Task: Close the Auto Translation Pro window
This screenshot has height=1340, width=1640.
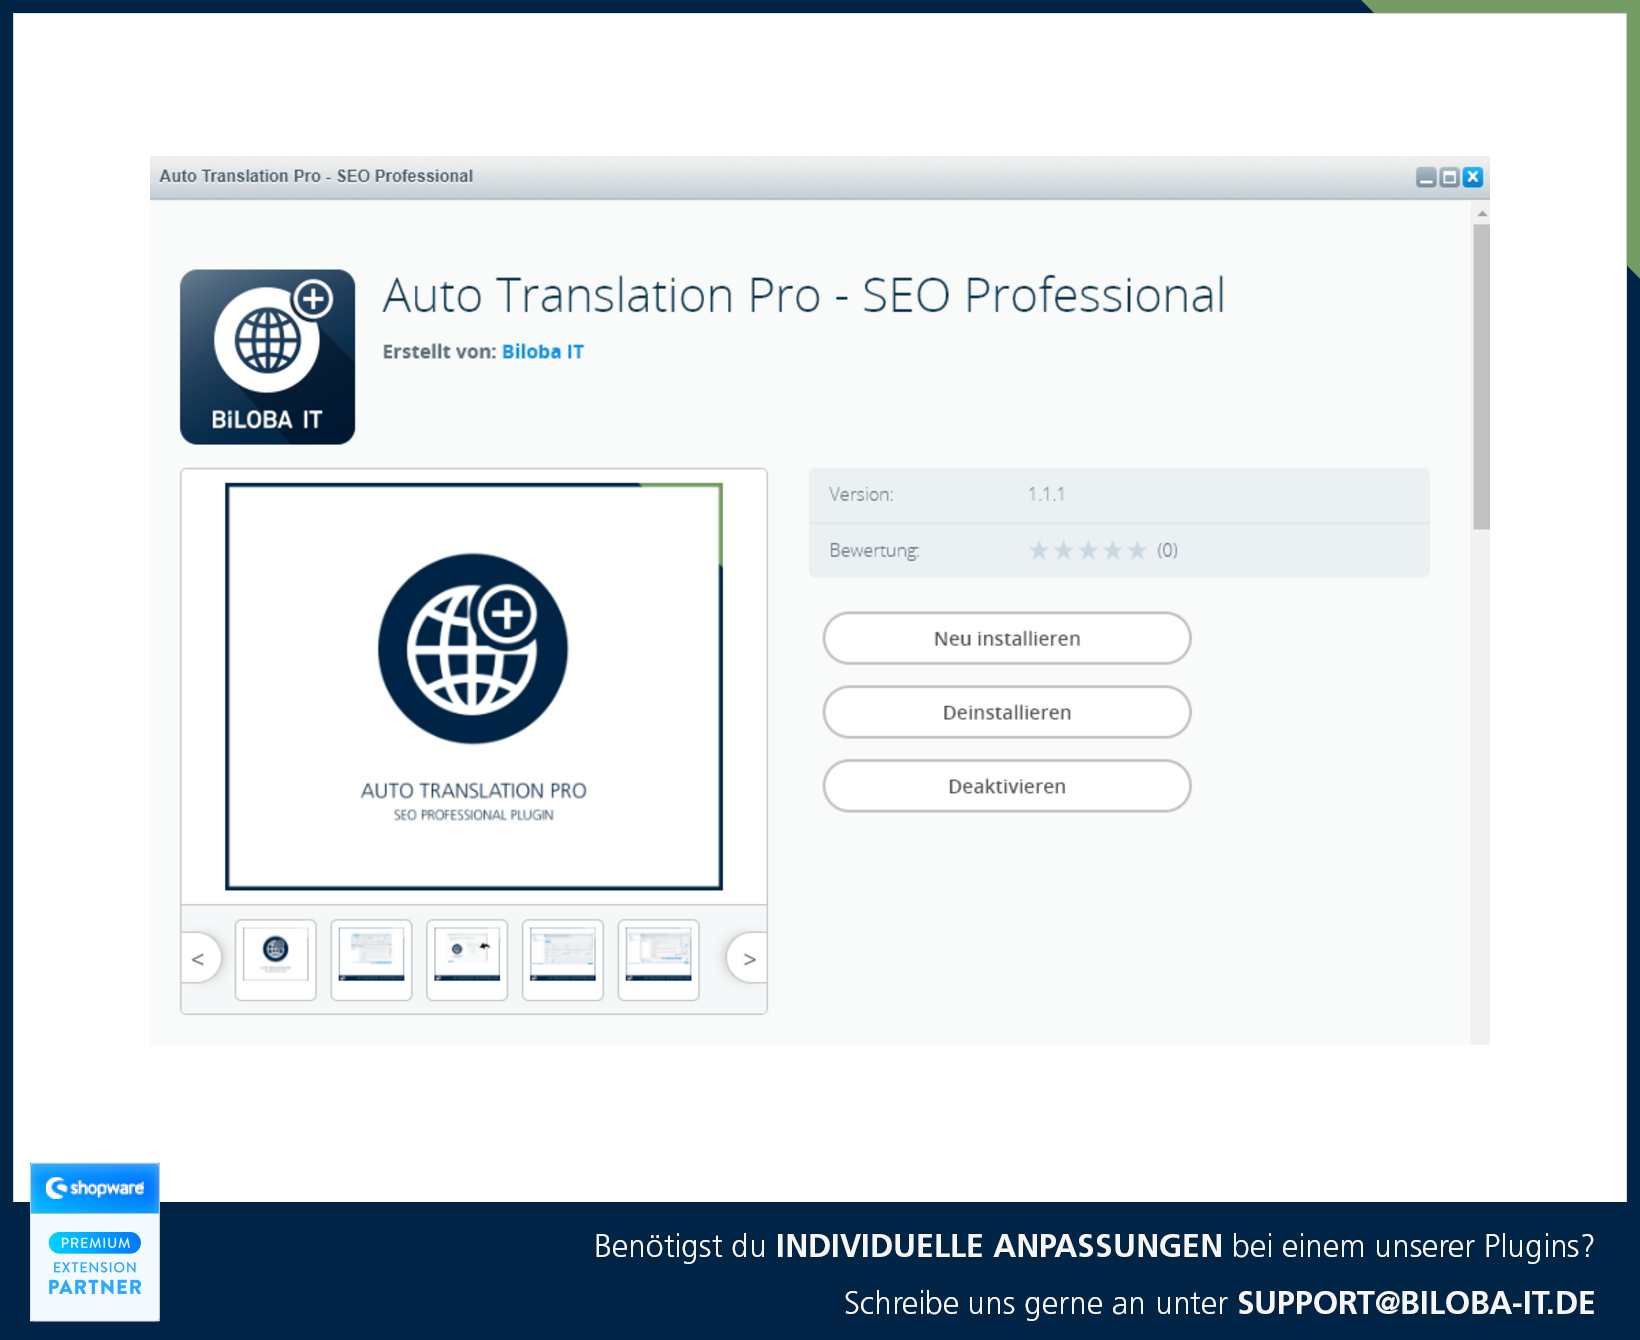Action: [1472, 177]
